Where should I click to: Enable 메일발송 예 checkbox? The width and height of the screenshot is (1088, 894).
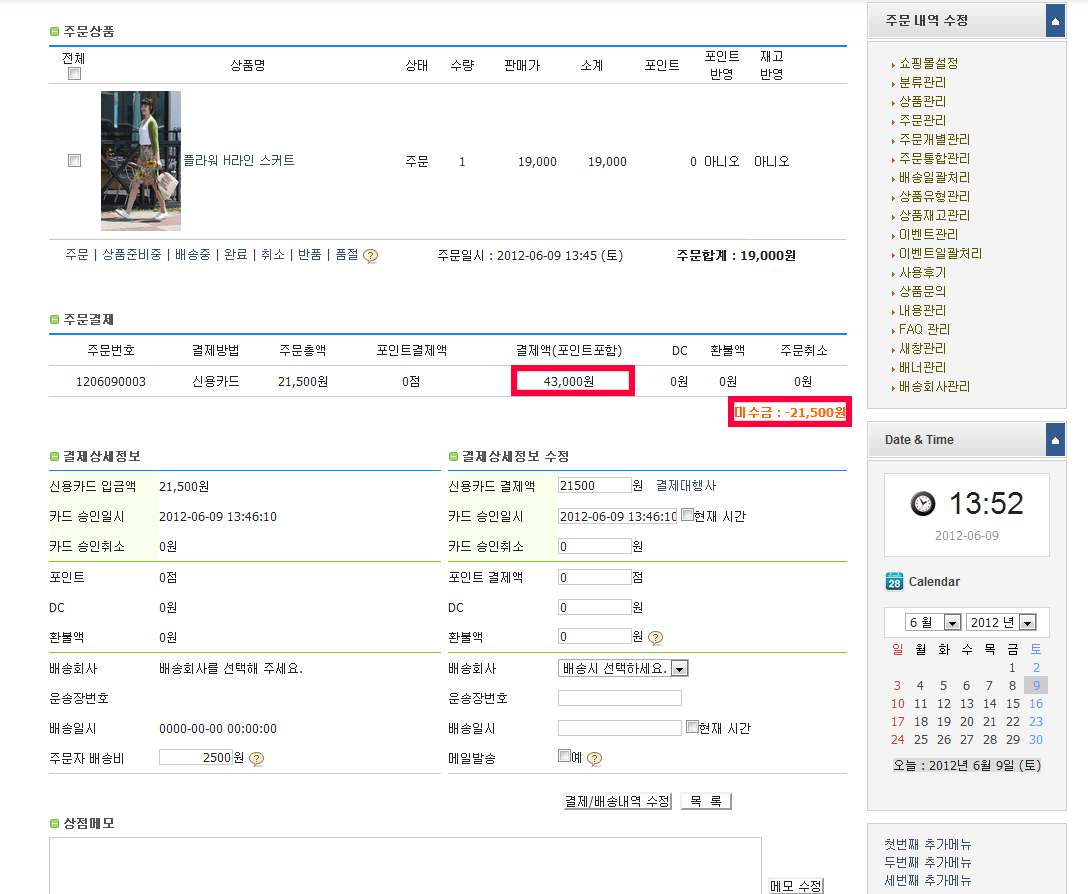(x=564, y=756)
